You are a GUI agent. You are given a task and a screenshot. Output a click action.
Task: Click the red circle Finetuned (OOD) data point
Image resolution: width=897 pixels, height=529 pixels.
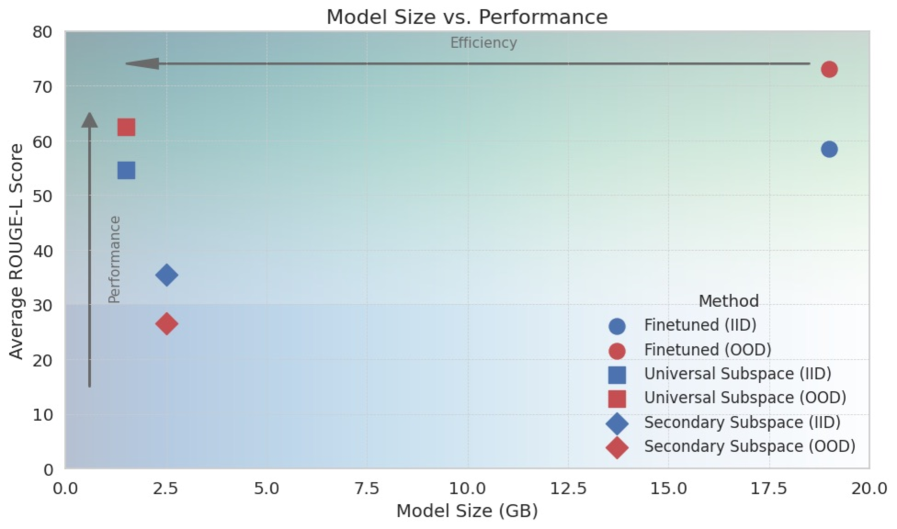(829, 69)
